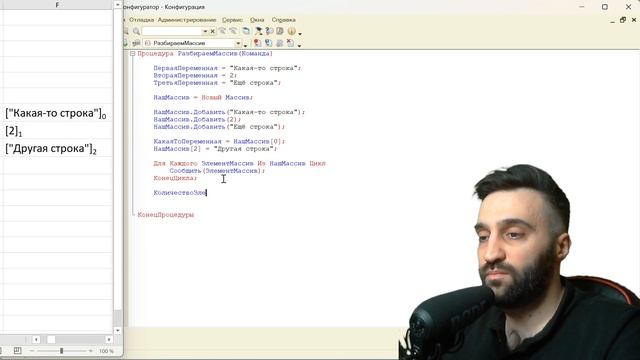Click the find next icon
This screenshot has height=360, width=640.
[x=233, y=31]
